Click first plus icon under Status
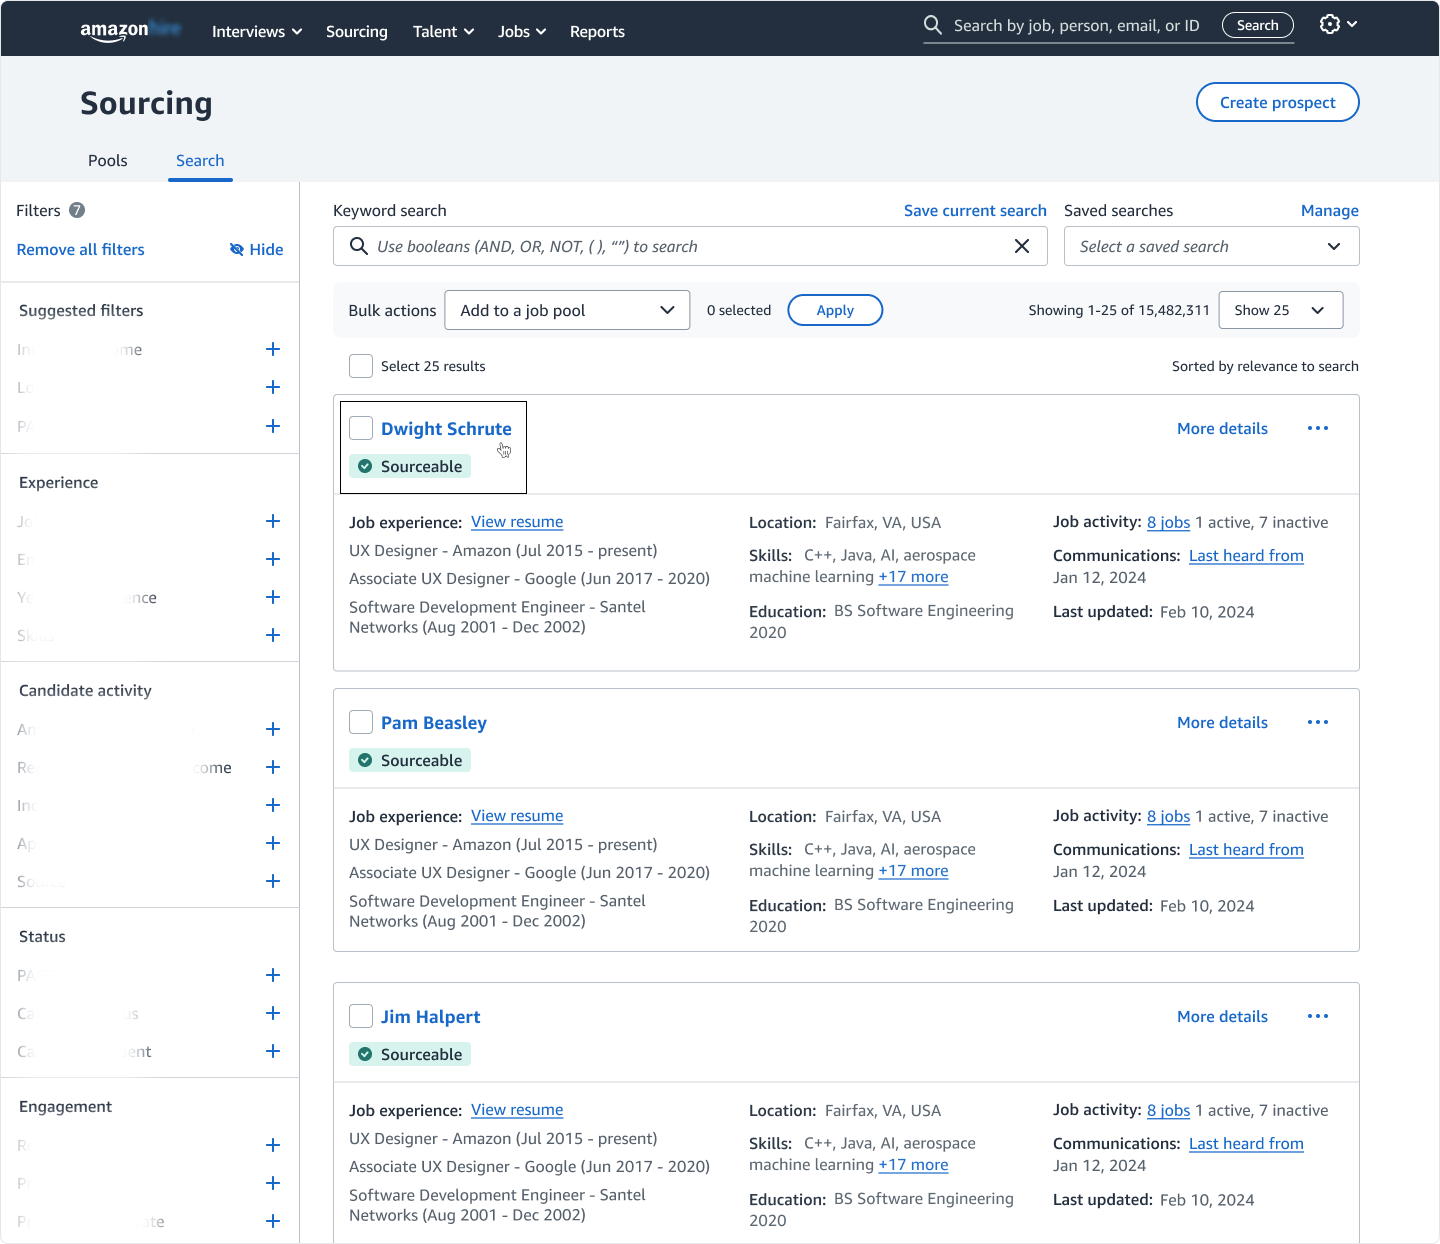 tap(273, 975)
